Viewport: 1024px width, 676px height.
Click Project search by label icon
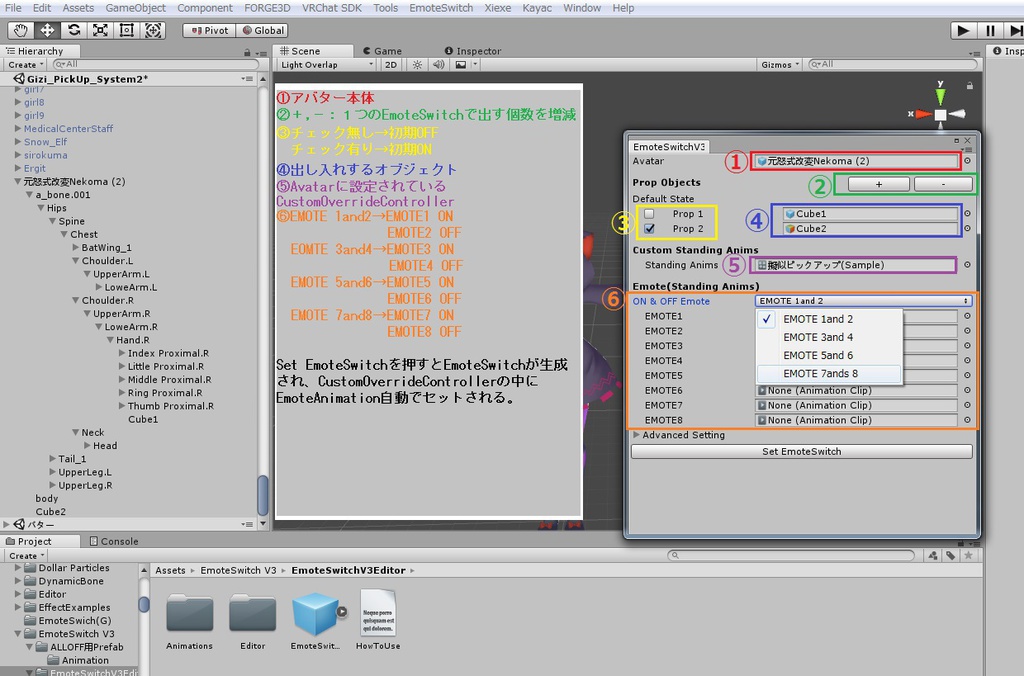coord(950,555)
